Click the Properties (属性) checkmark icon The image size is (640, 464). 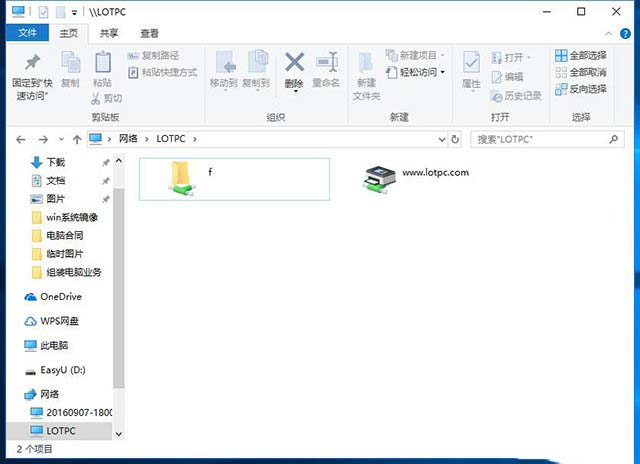coord(471,62)
